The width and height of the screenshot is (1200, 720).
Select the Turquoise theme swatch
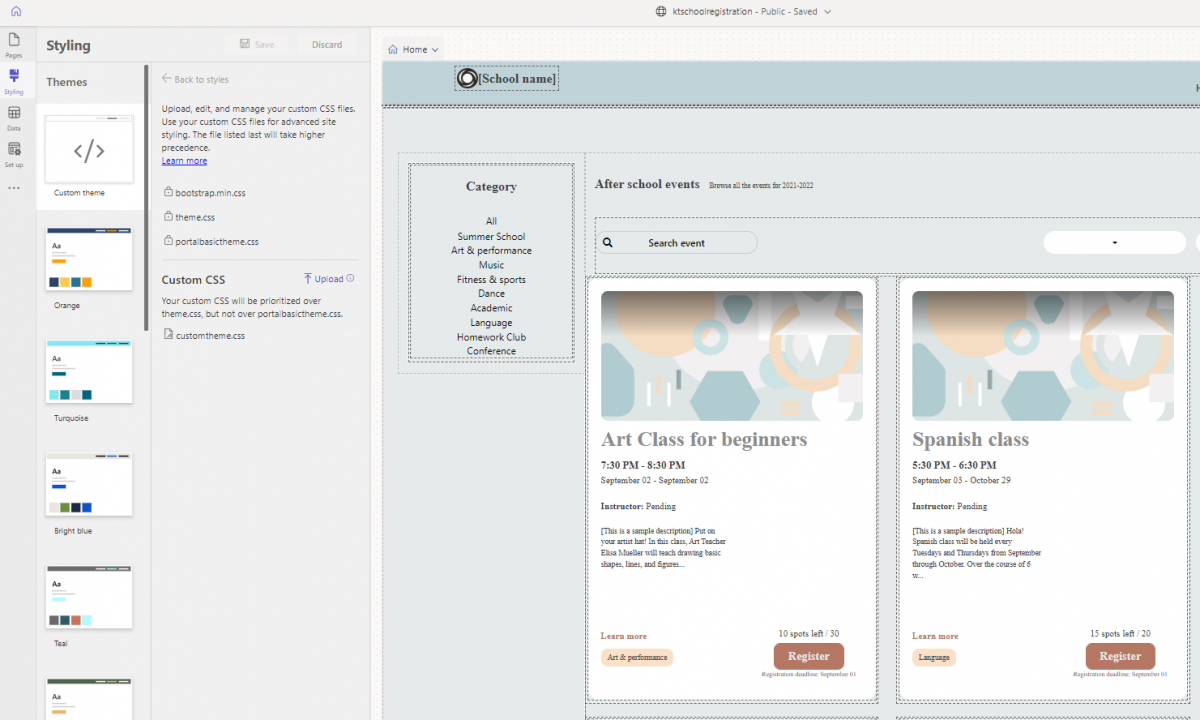[89, 371]
